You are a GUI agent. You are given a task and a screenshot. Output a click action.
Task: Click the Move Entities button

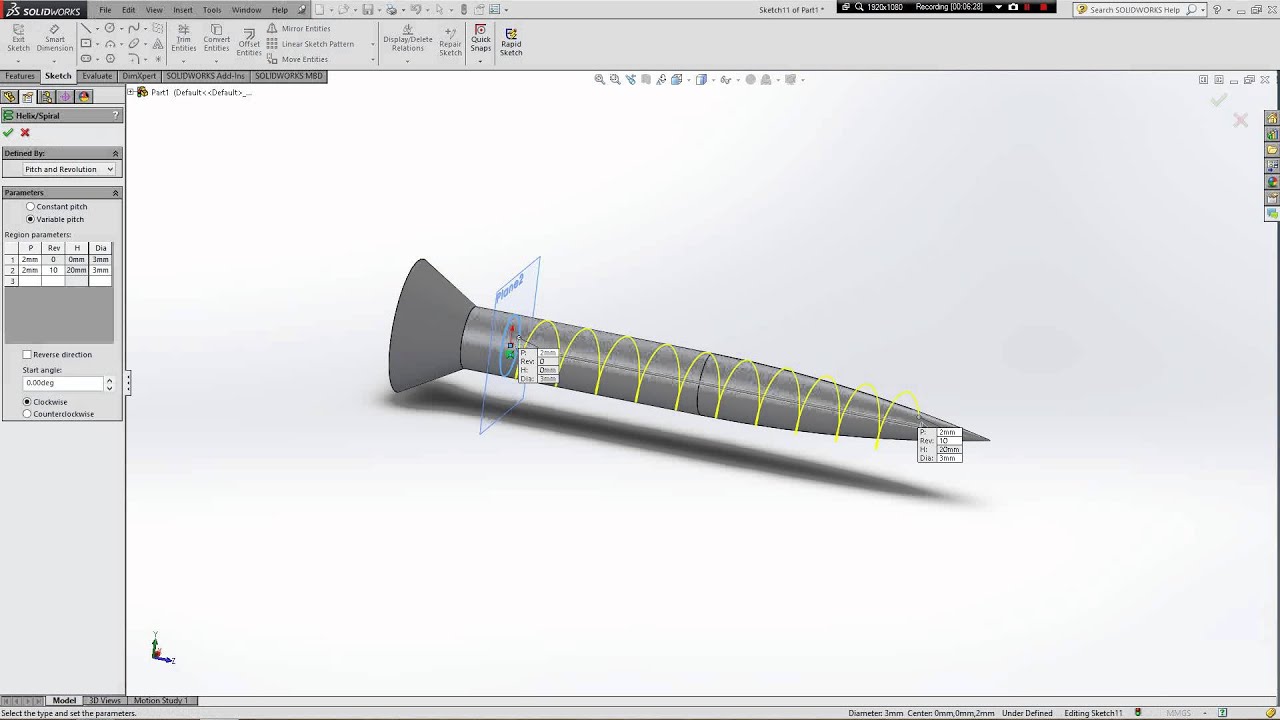click(297, 59)
